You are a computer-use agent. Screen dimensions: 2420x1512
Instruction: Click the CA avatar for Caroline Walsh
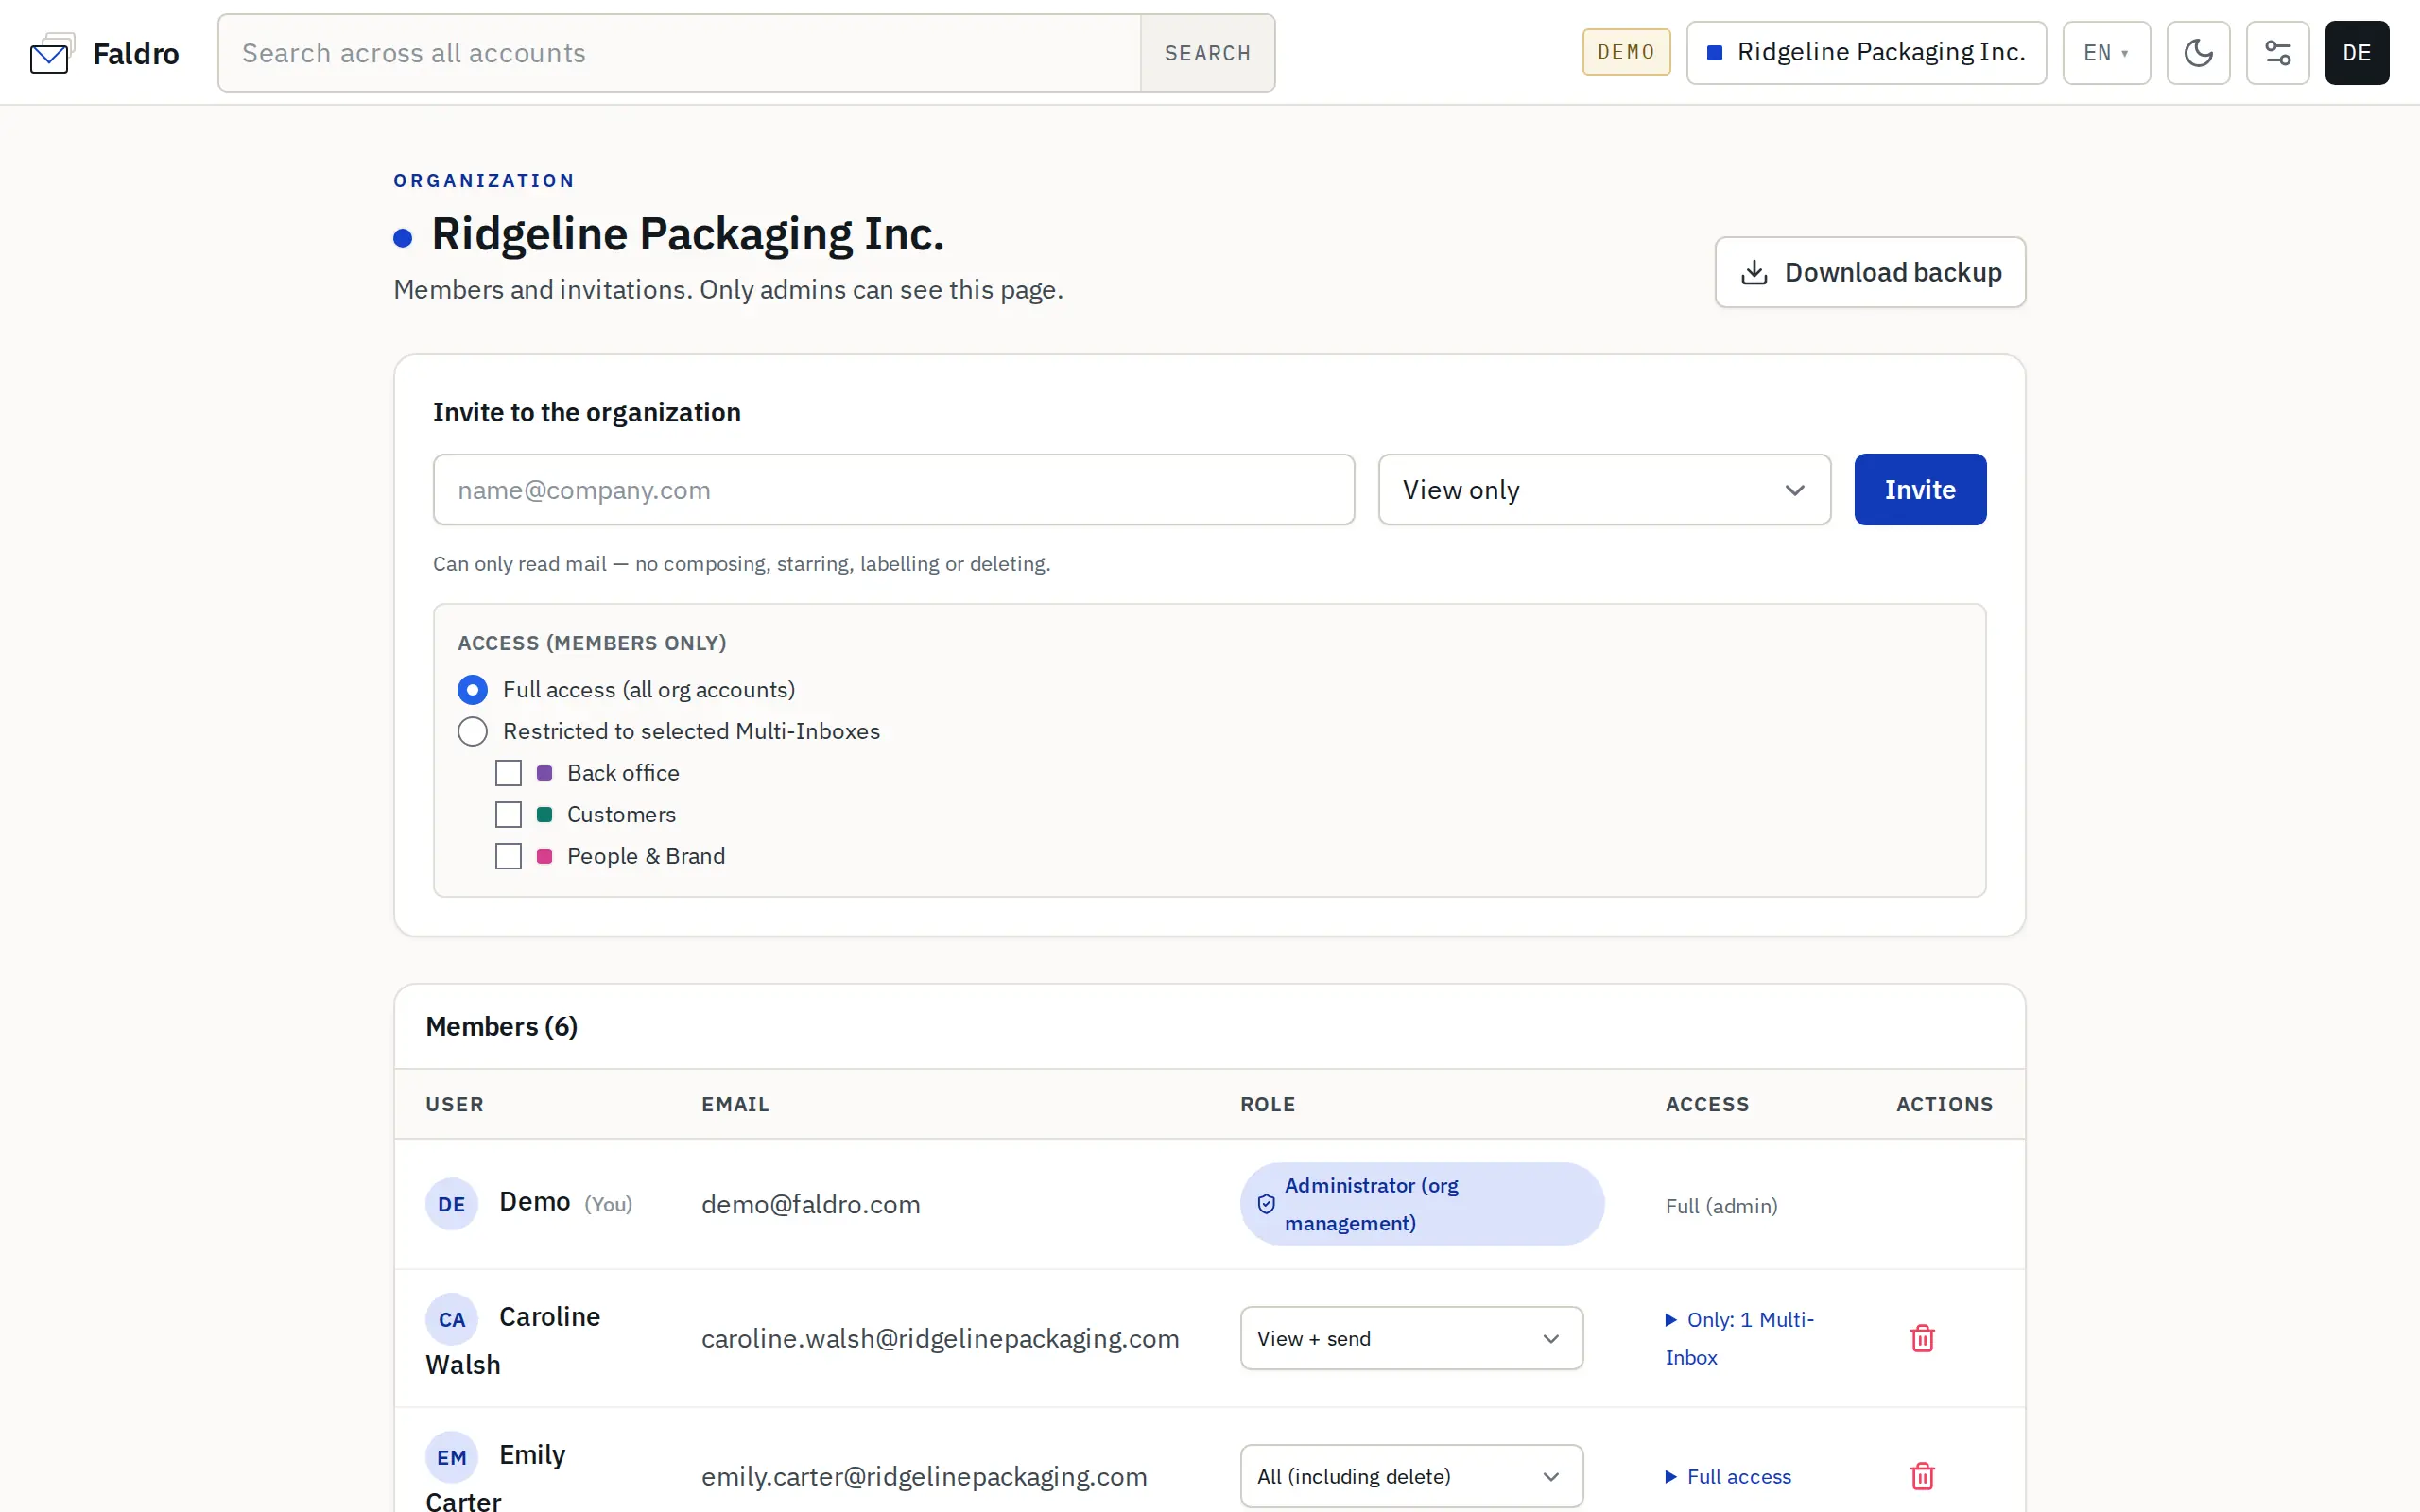[451, 1319]
